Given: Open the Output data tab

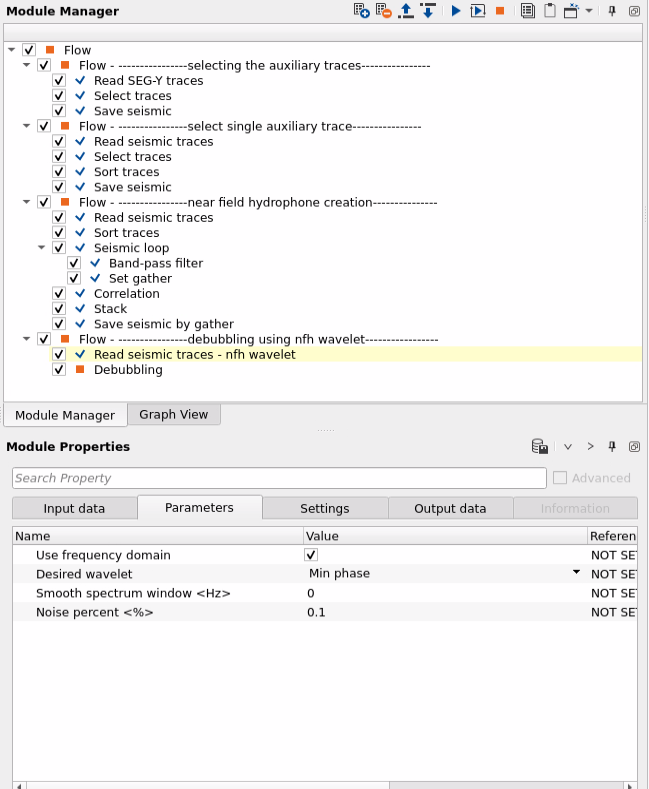Looking at the screenshot, I should click(450, 508).
